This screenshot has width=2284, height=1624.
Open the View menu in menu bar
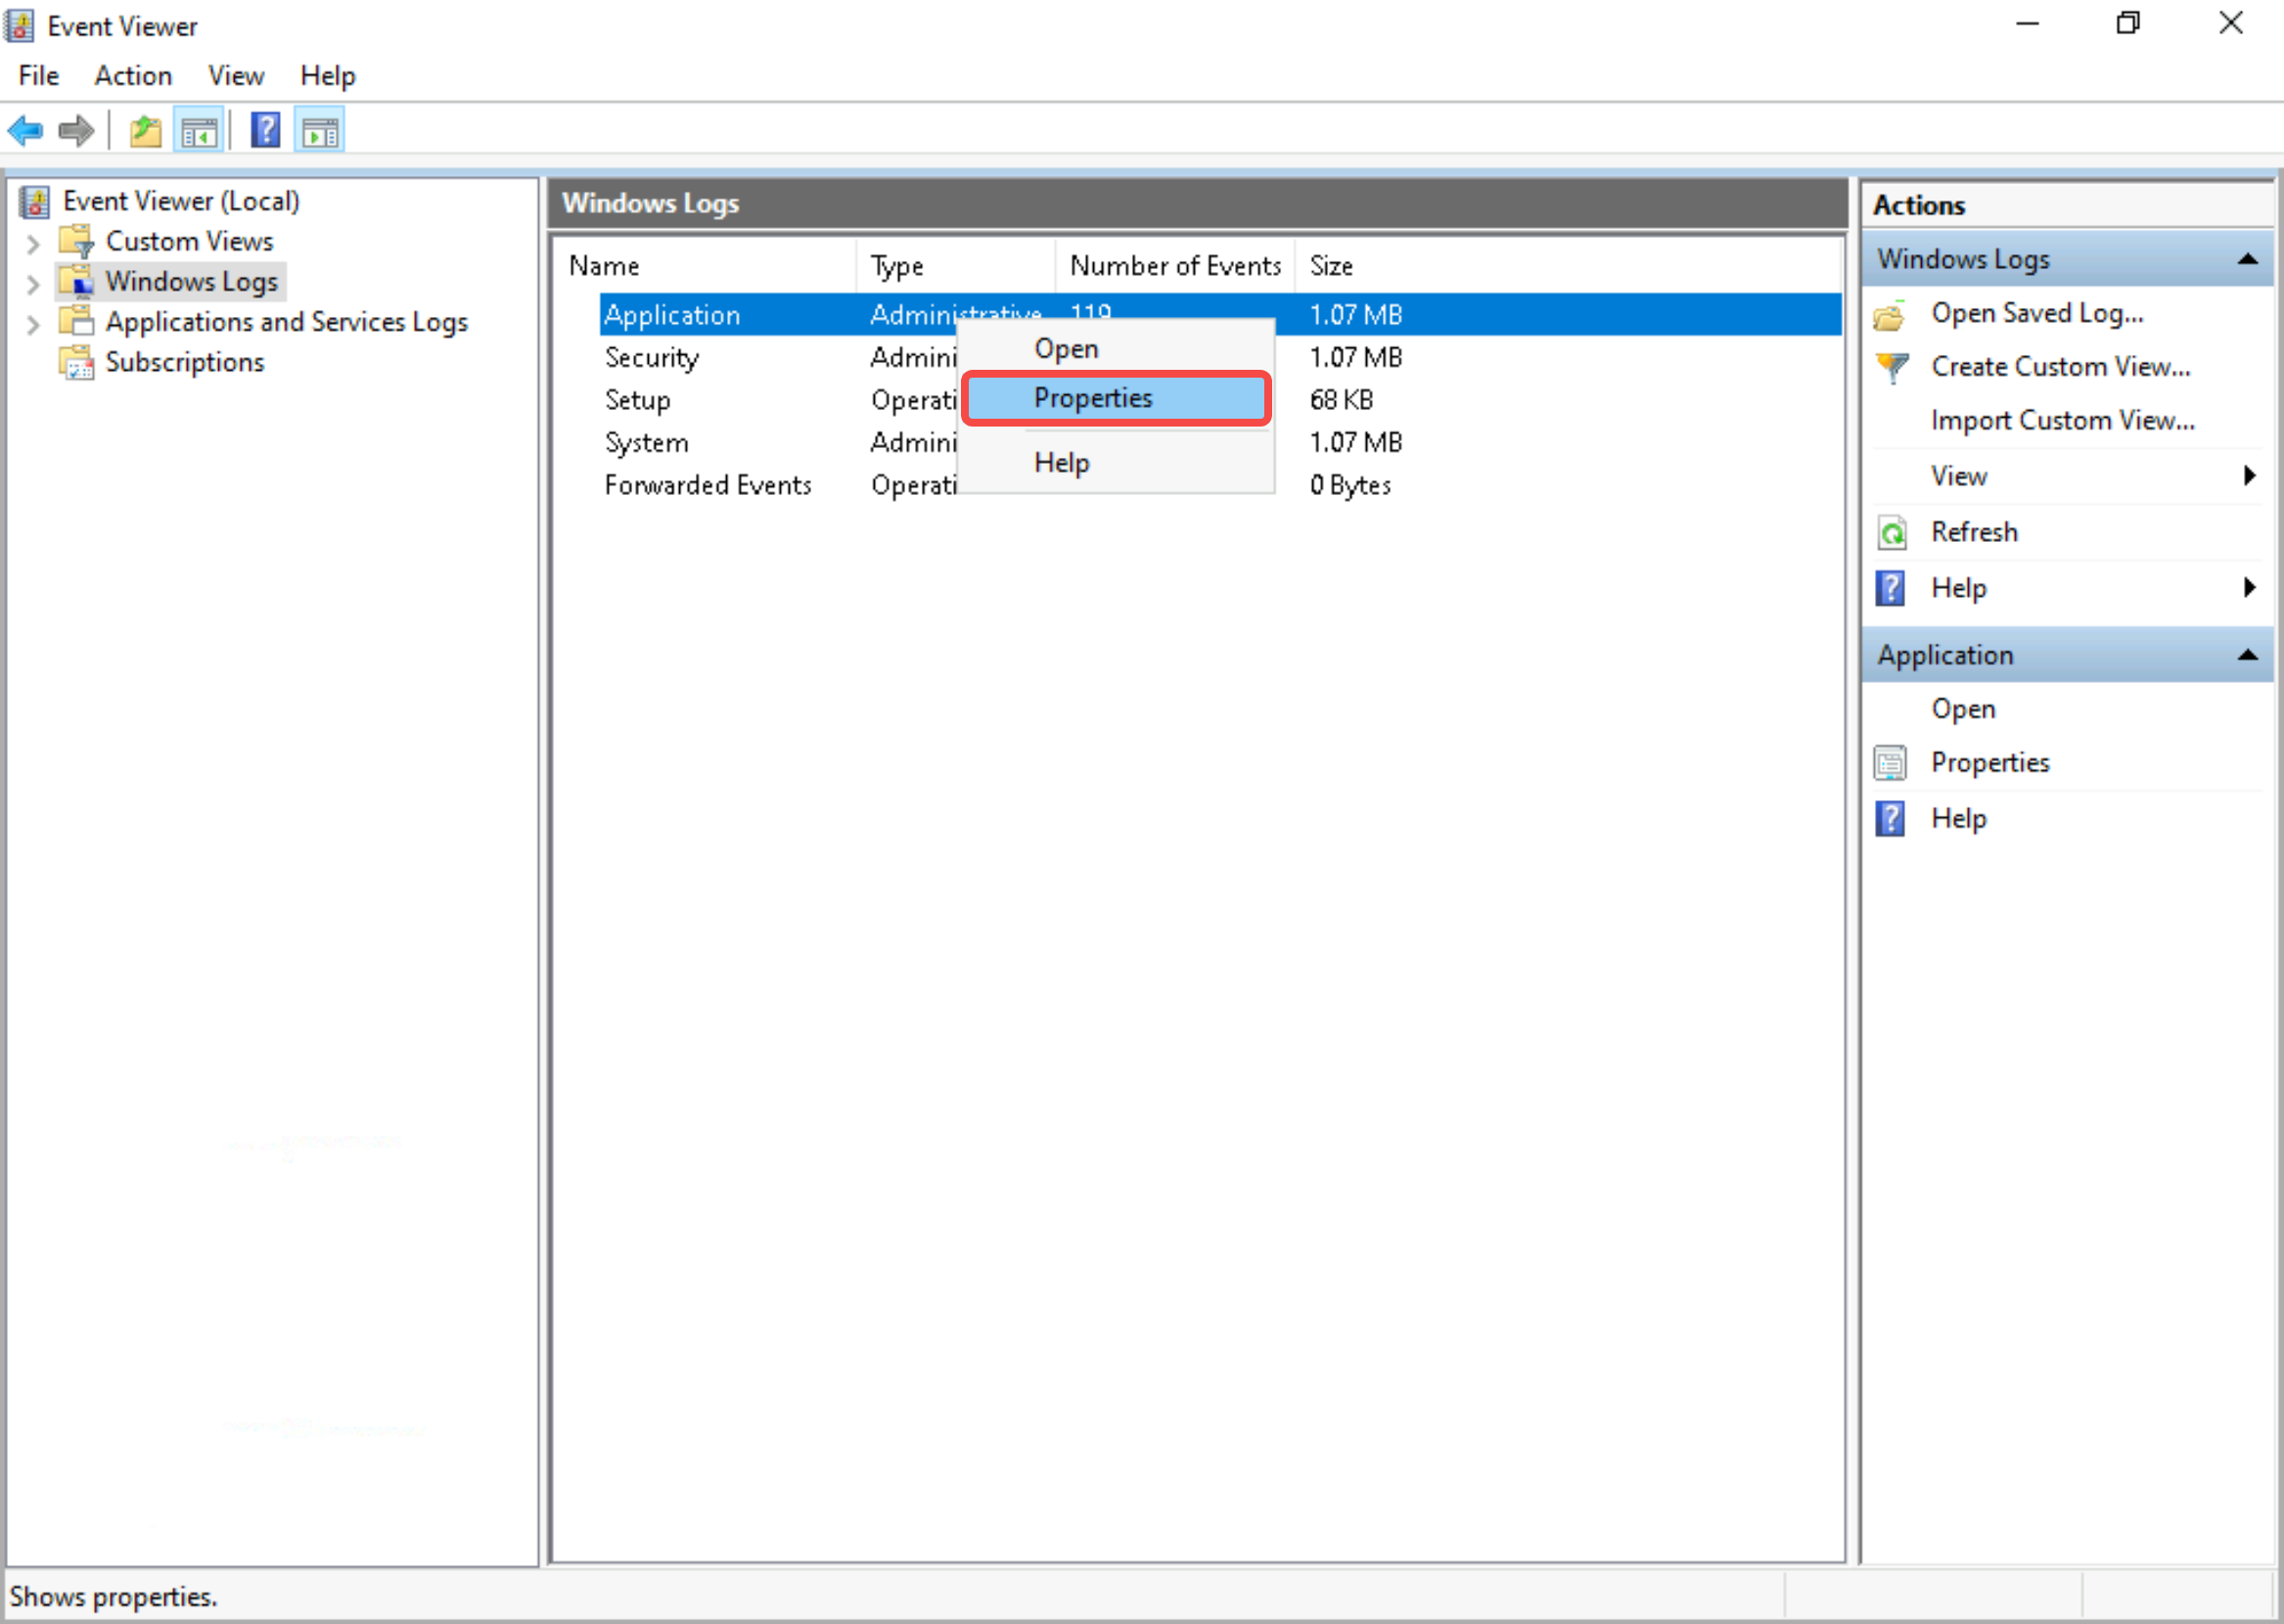point(236,76)
